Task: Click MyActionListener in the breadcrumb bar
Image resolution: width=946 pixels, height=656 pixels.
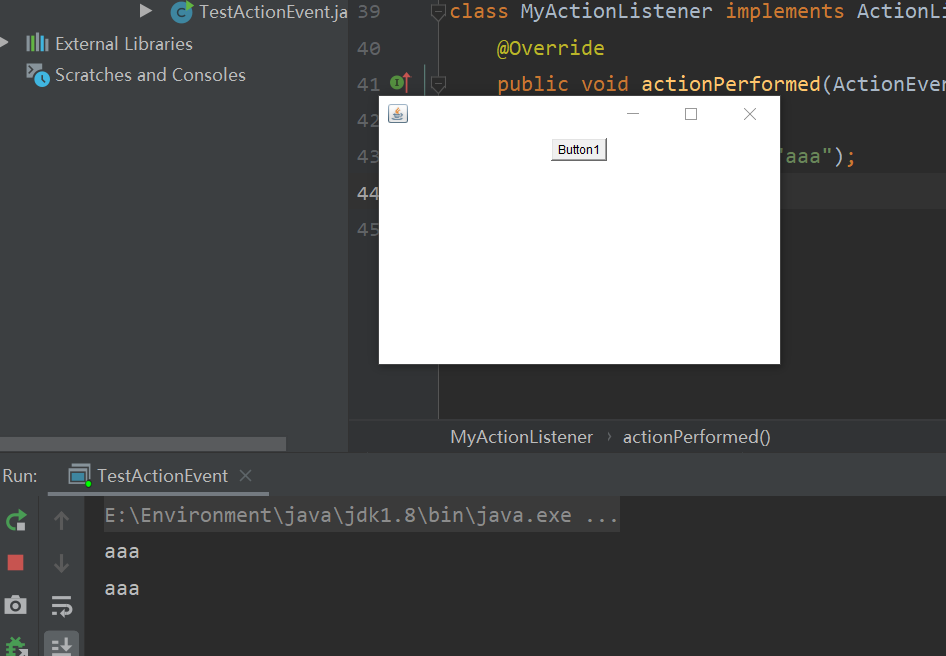Action: [x=521, y=437]
